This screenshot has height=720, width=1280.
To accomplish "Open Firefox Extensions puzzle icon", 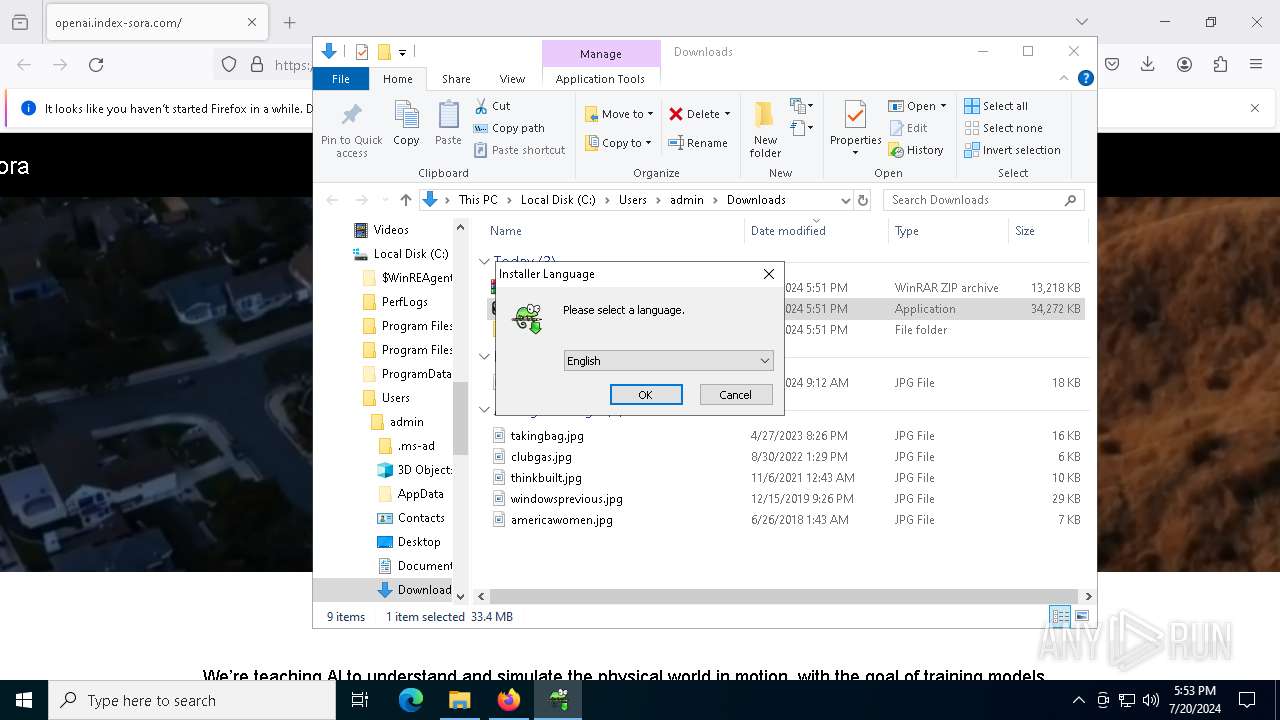I will [1220, 64].
